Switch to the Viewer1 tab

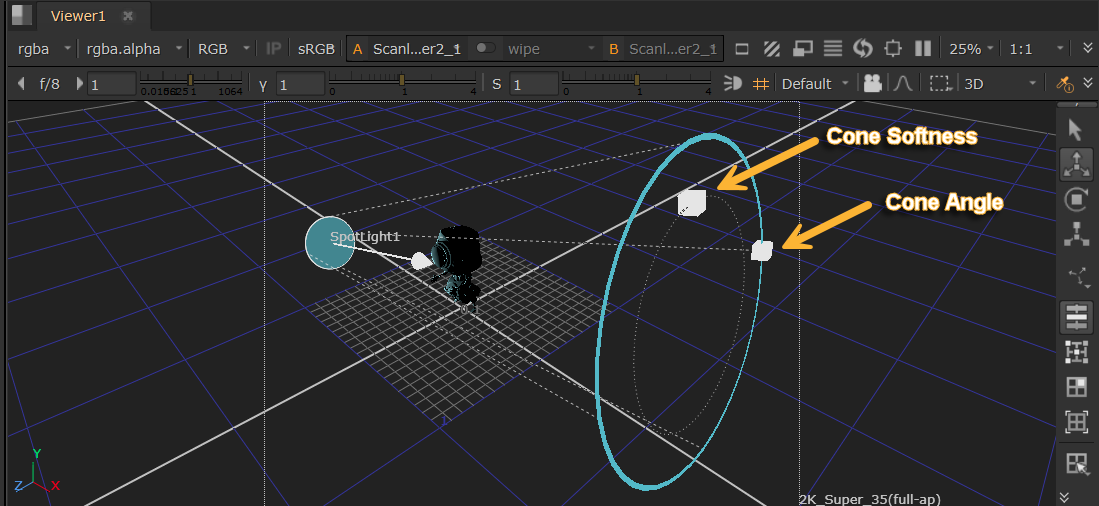[77, 16]
